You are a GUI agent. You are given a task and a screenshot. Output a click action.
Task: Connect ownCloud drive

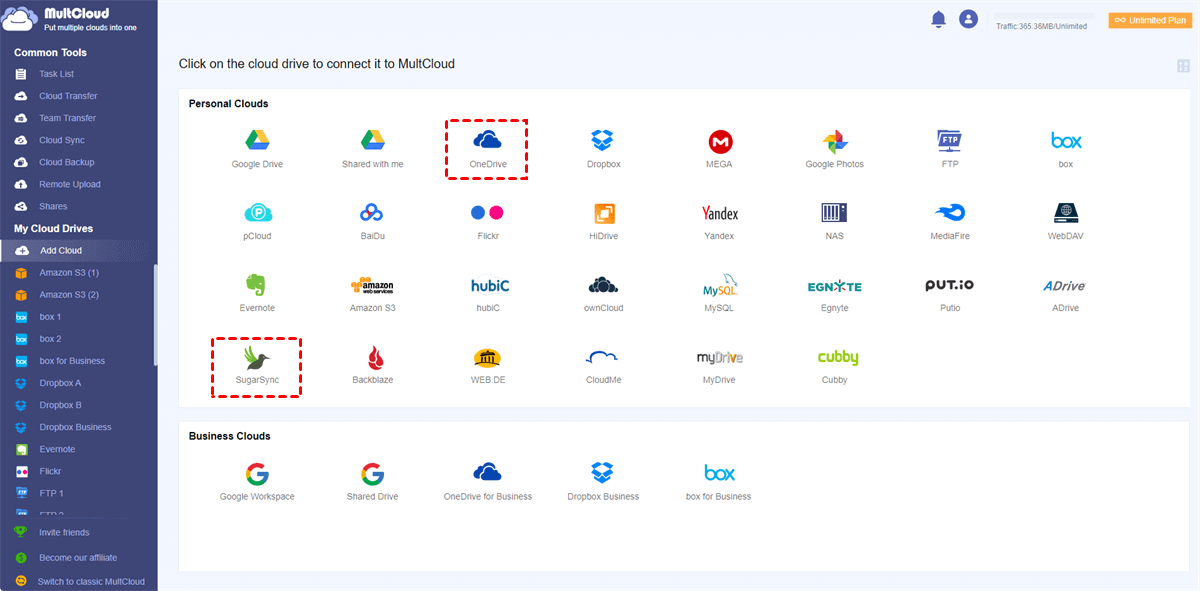click(x=603, y=293)
